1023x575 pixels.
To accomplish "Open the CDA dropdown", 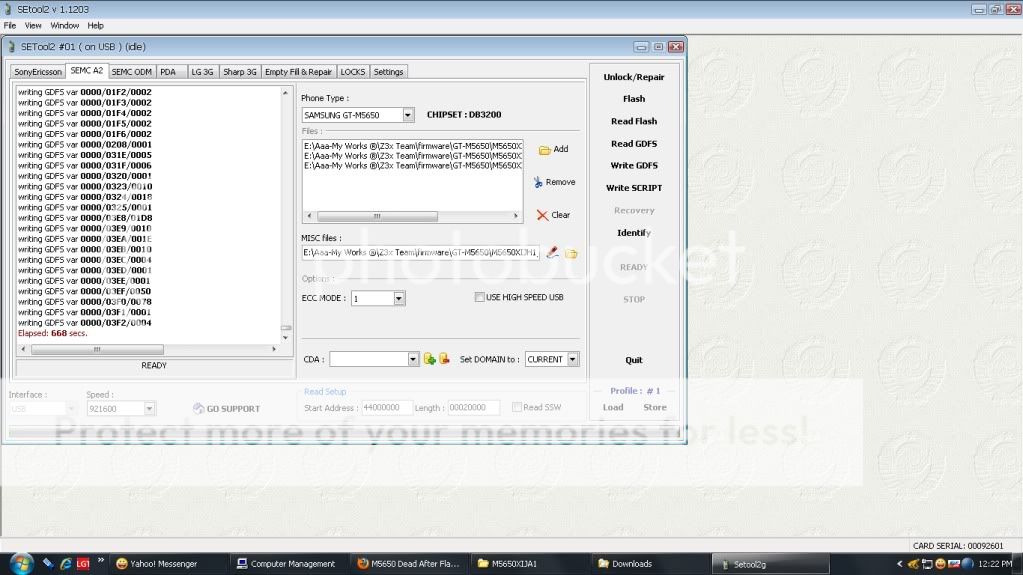I will coord(413,359).
